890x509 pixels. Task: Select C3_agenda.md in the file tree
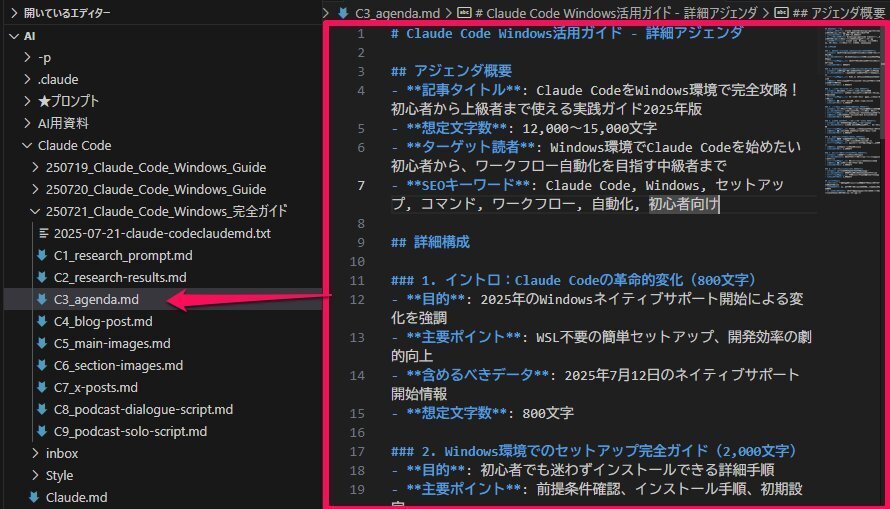[96, 300]
